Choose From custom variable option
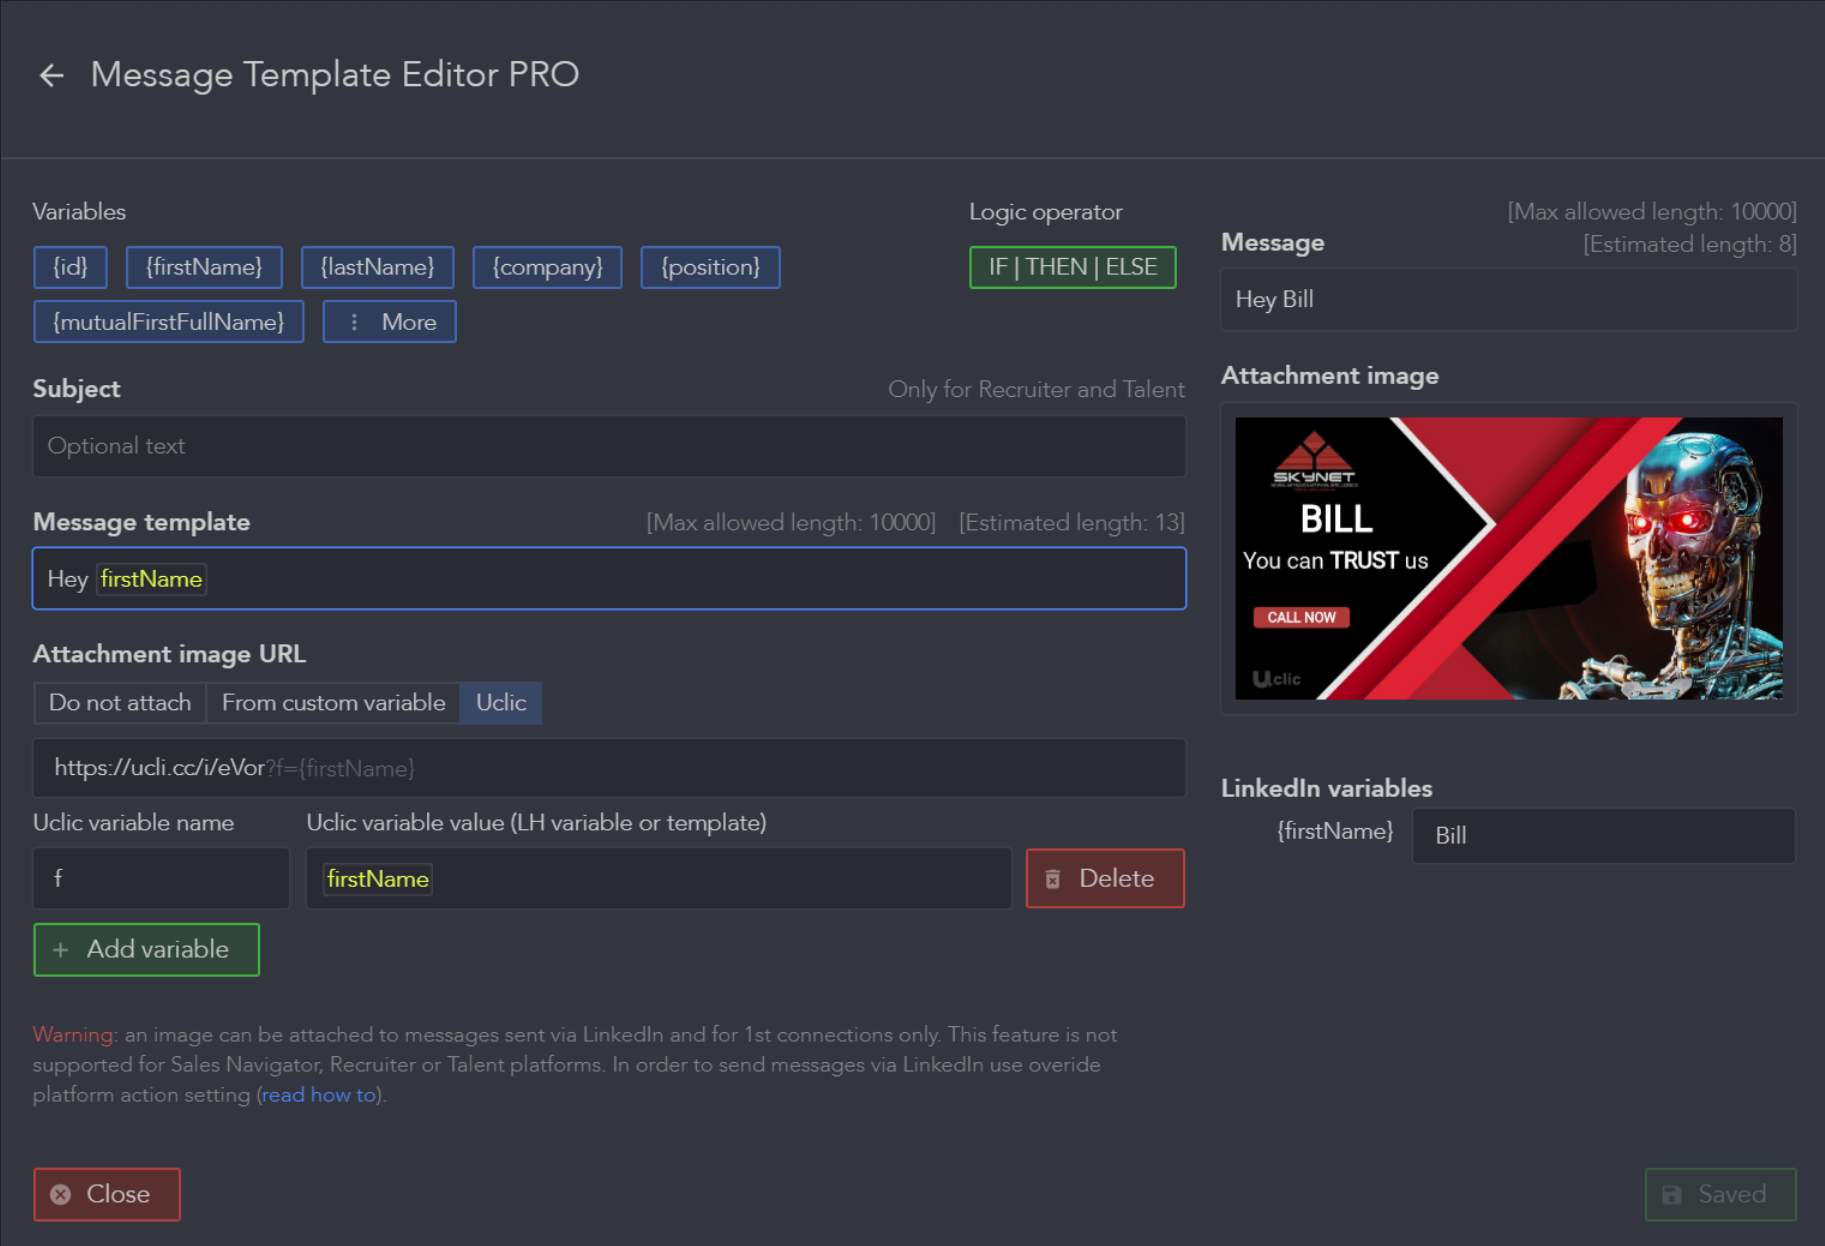This screenshot has width=1825, height=1246. (333, 703)
